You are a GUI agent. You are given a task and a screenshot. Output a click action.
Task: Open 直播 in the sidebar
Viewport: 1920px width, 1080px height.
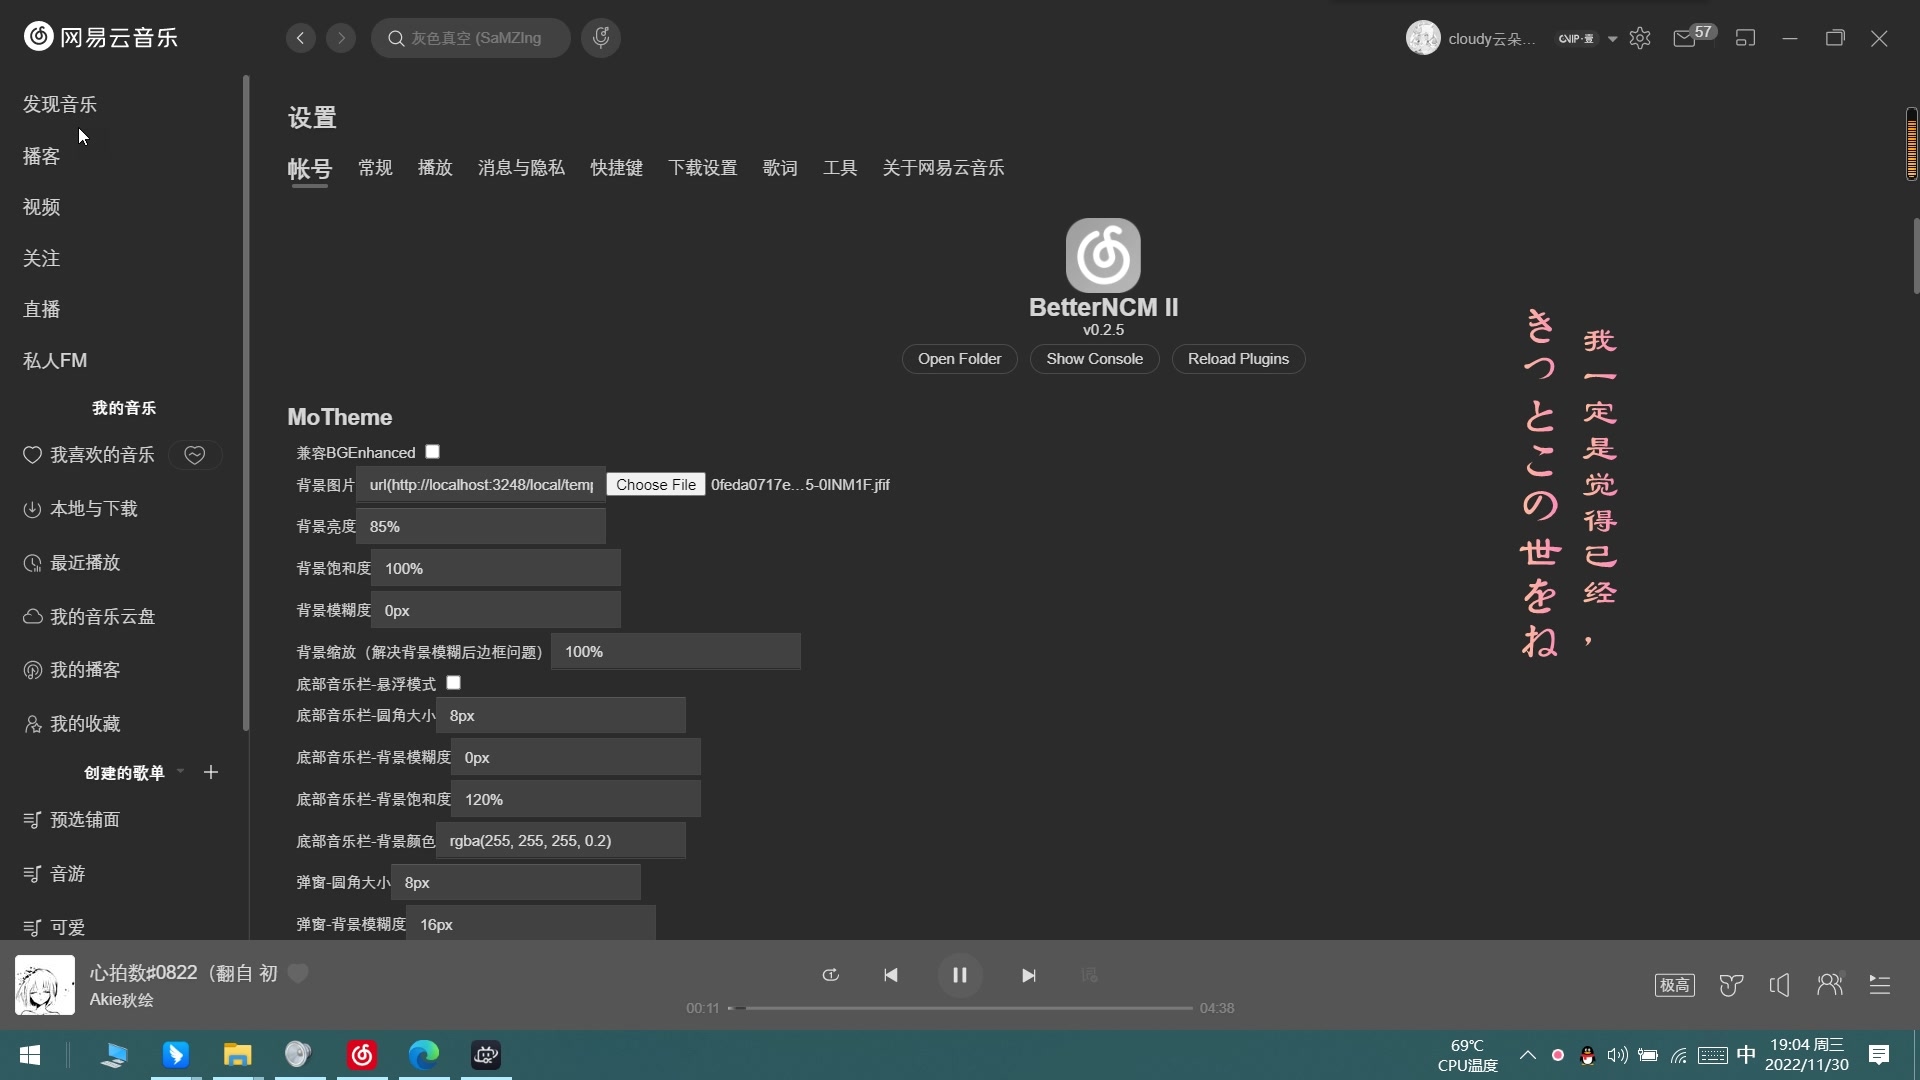point(41,309)
